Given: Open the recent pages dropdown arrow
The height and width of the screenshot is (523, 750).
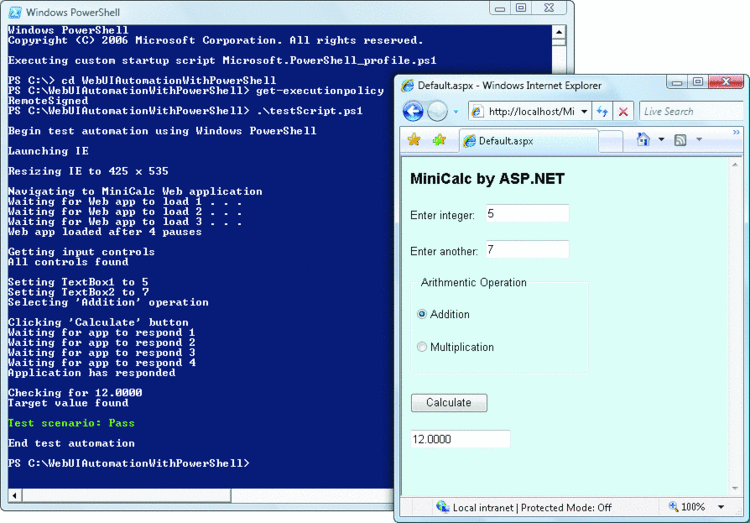Looking at the screenshot, I should click(456, 112).
